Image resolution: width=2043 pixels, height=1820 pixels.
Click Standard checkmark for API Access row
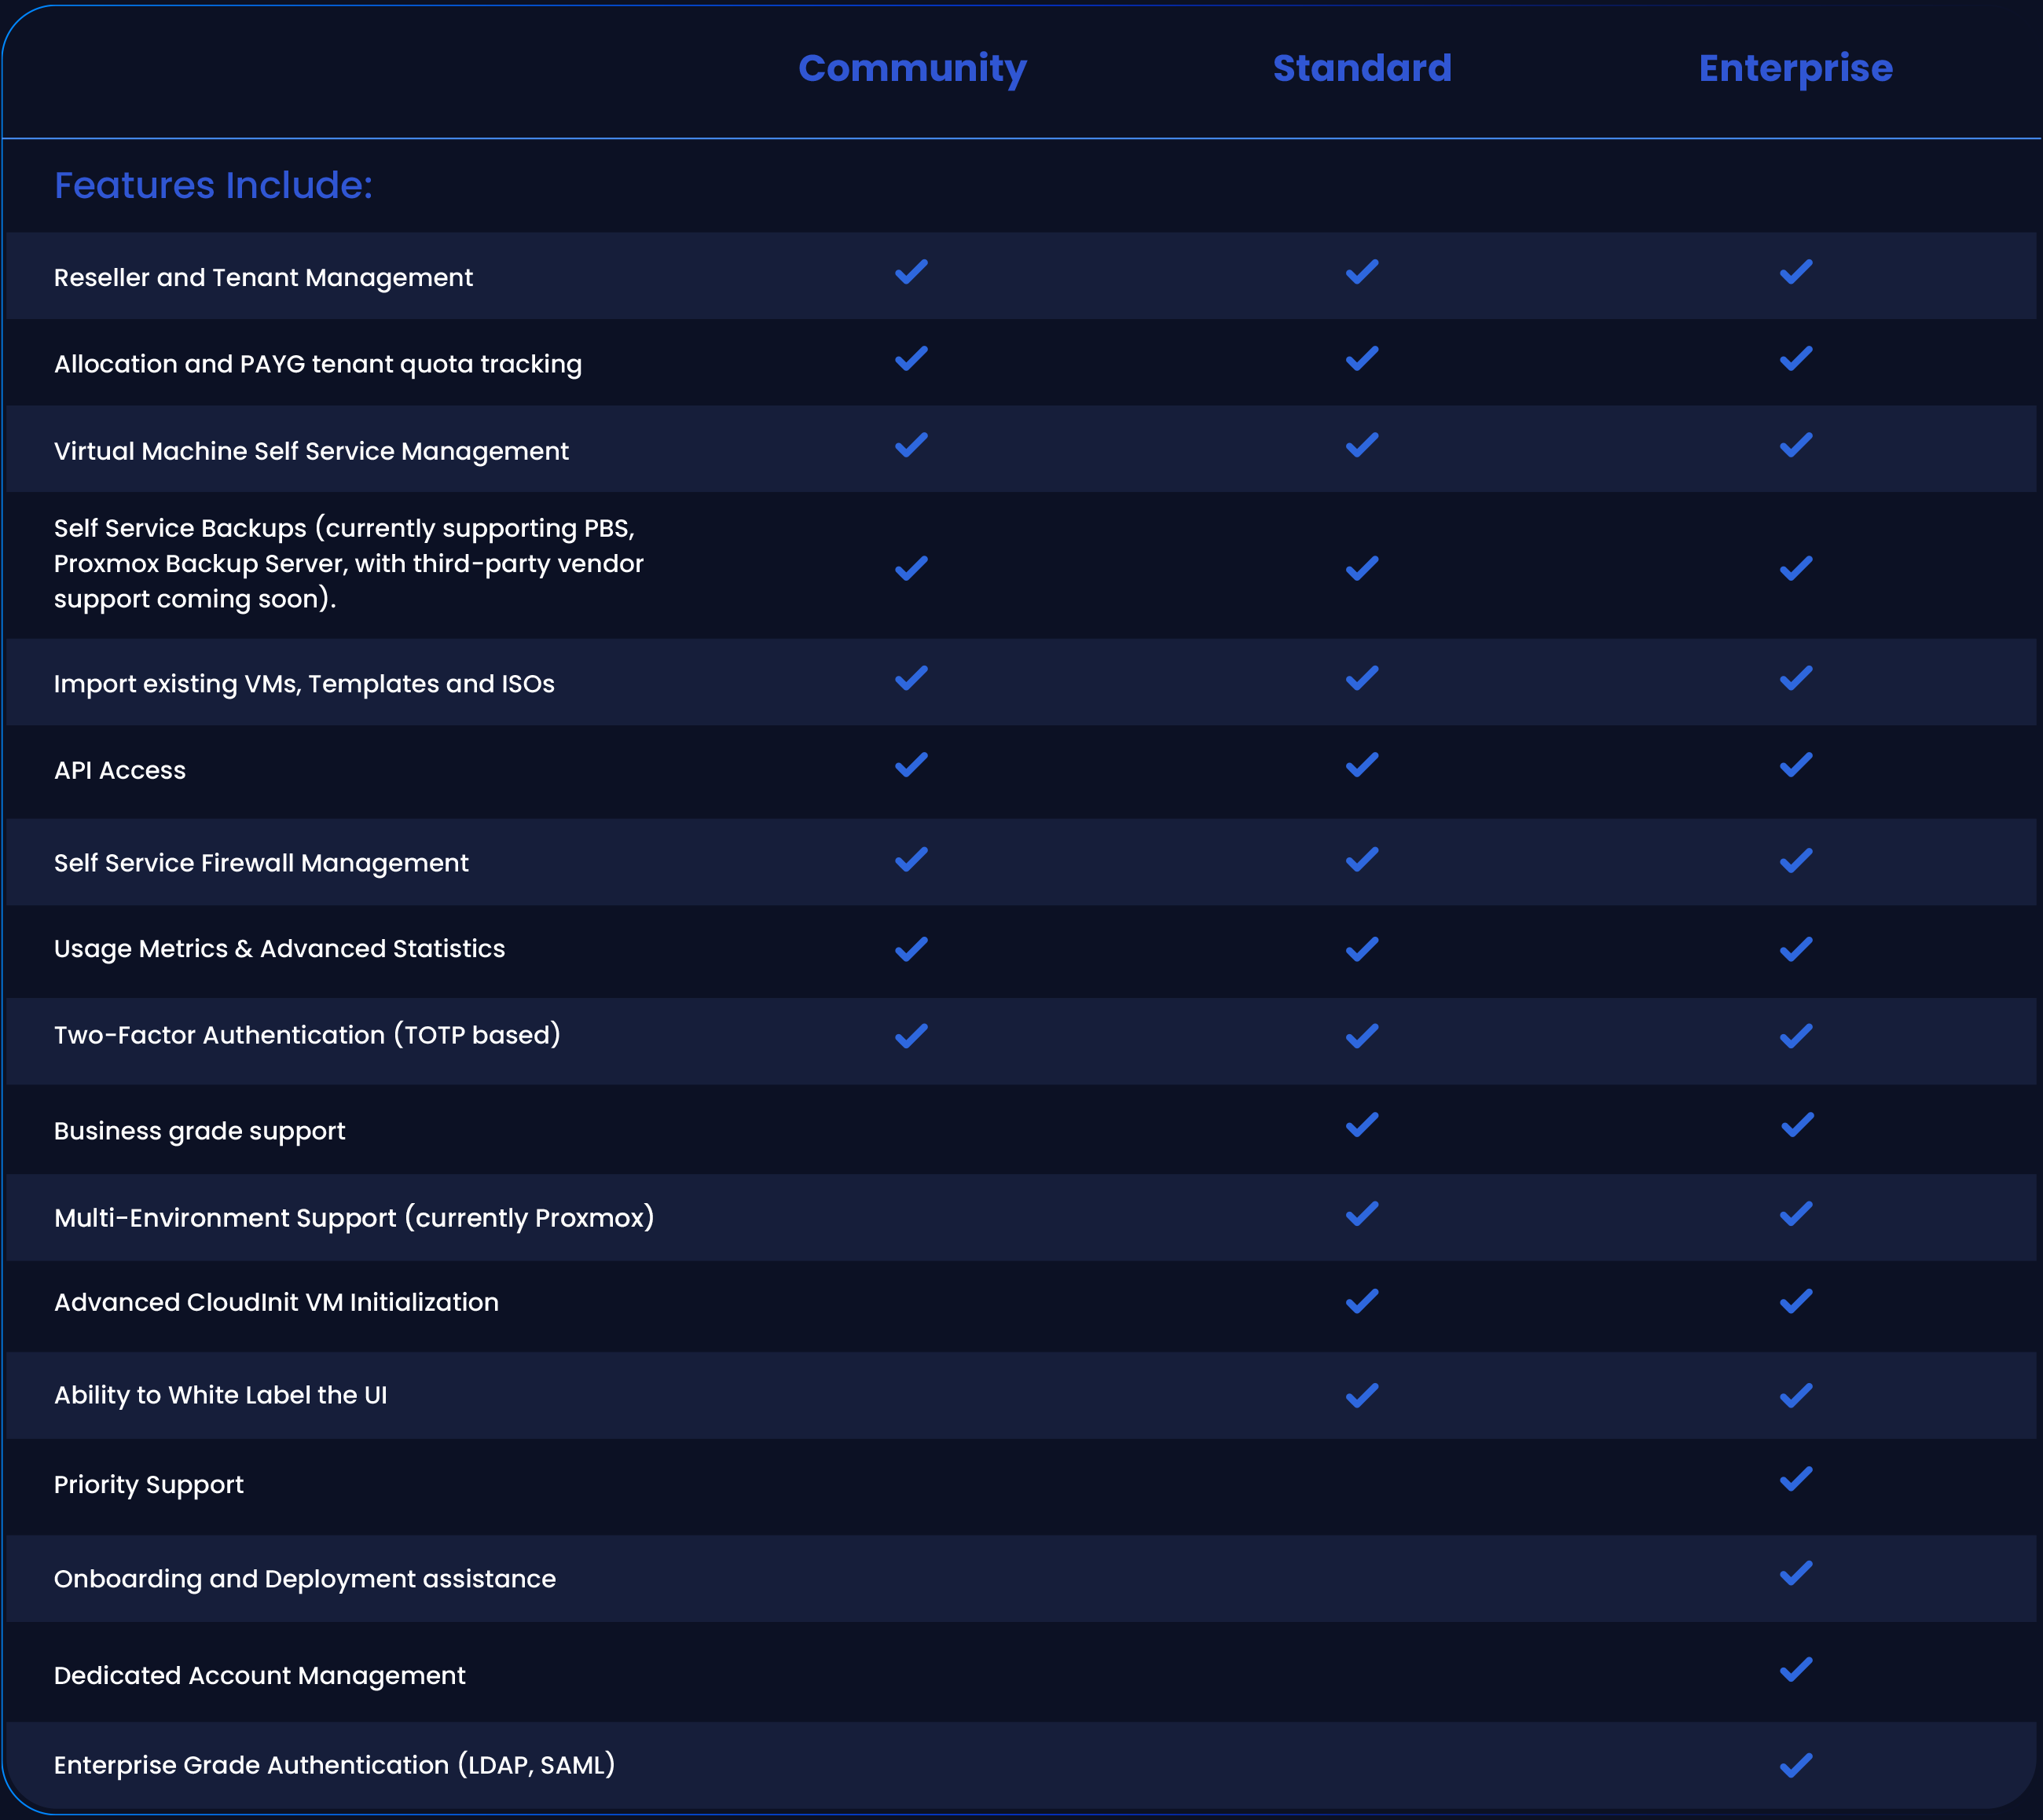pos(1361,765)
